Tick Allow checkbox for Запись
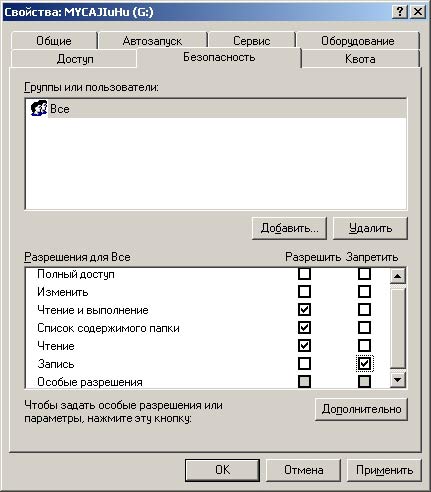 pyautogui.click(x=304, y=363)
